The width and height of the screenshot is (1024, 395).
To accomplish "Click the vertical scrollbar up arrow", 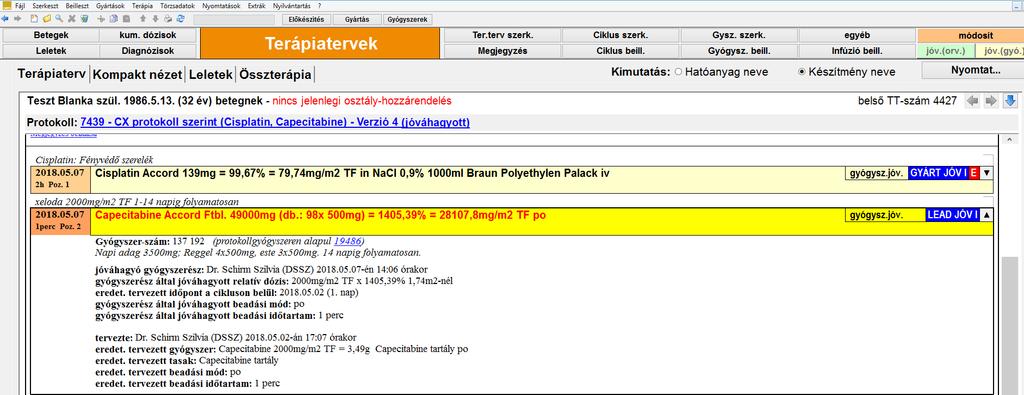I will tap(1010, 140).
